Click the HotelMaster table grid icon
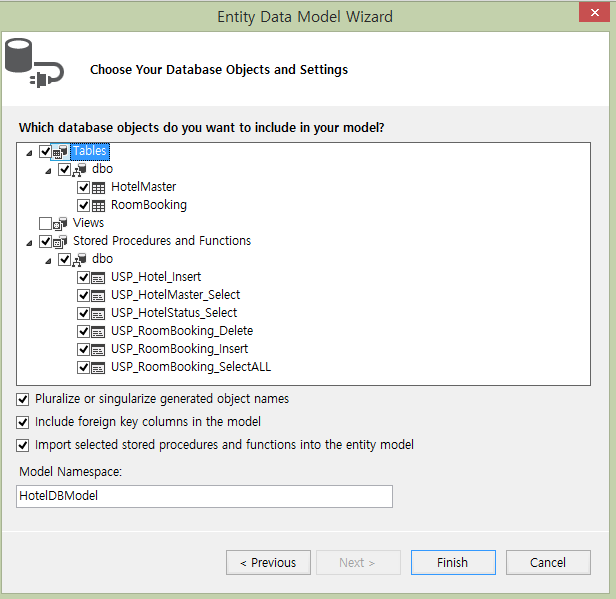The width and height of the screenshot is (616, 599). [99, 188]
